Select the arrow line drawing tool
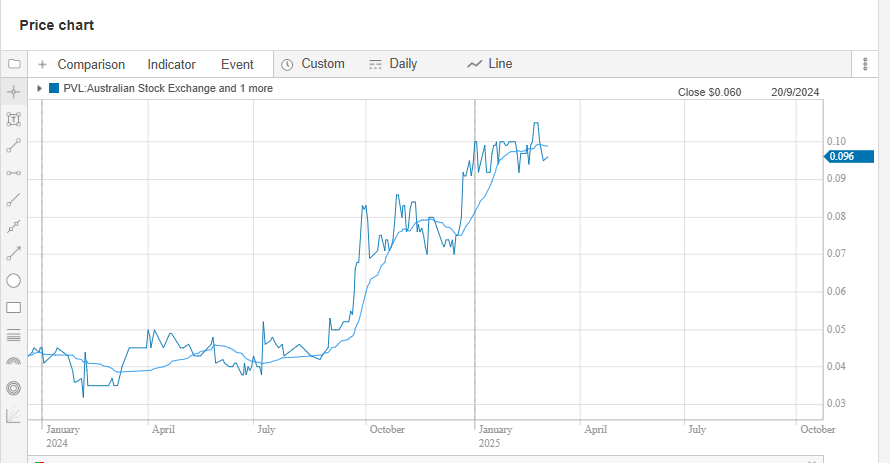Screen dimensions: 890x463 (14, 254)
